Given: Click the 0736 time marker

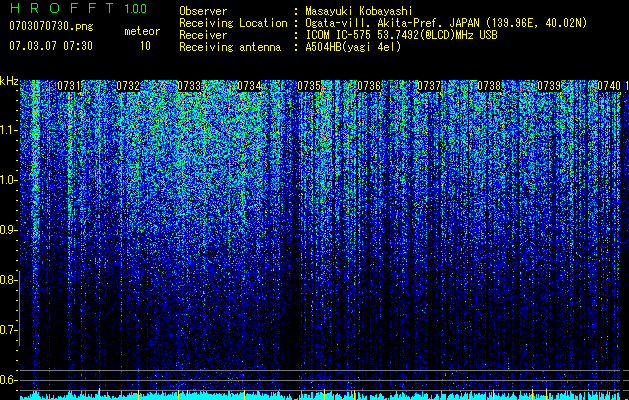Looking at the screenshot, I should coord(369,86).
